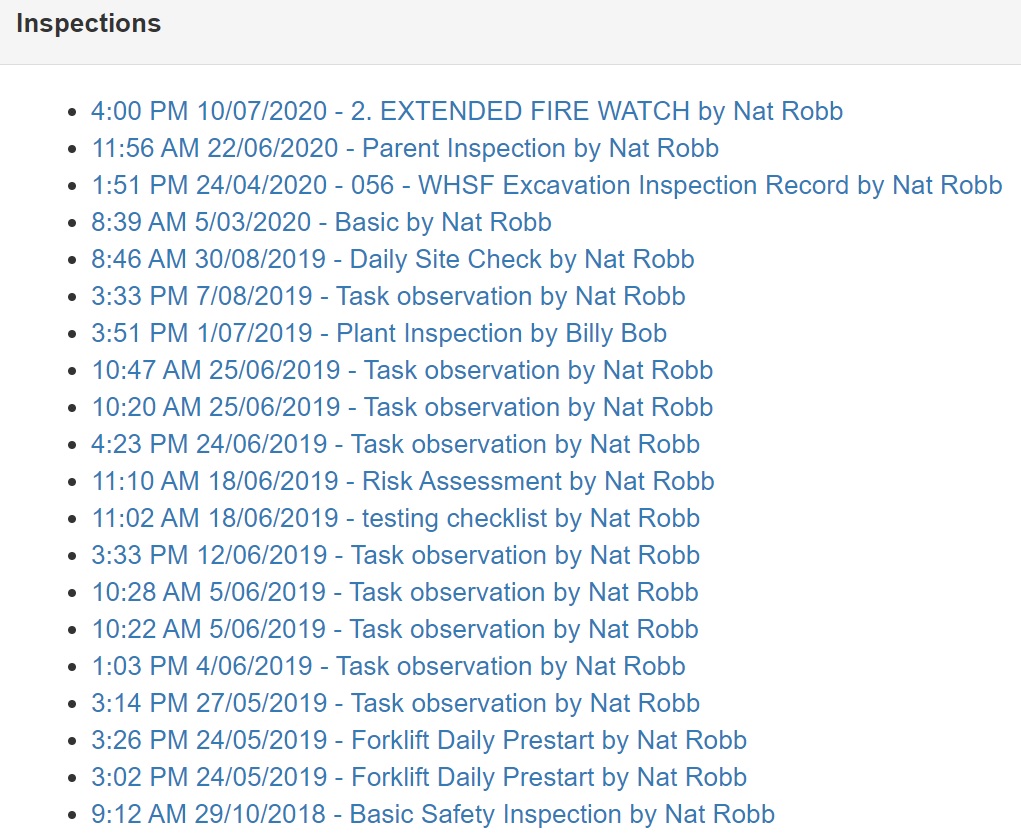Select the Basic inspection from 5/03/2020
The height and width of the screenshot is (840, 1021).
pos(321,222)
